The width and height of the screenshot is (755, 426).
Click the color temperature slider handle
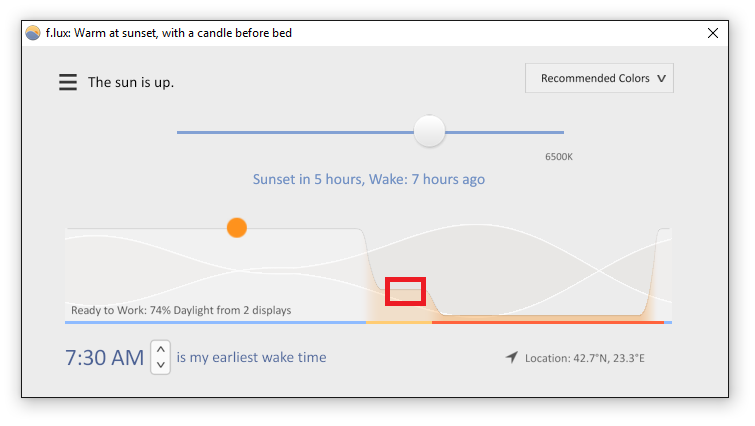(429, 131)
